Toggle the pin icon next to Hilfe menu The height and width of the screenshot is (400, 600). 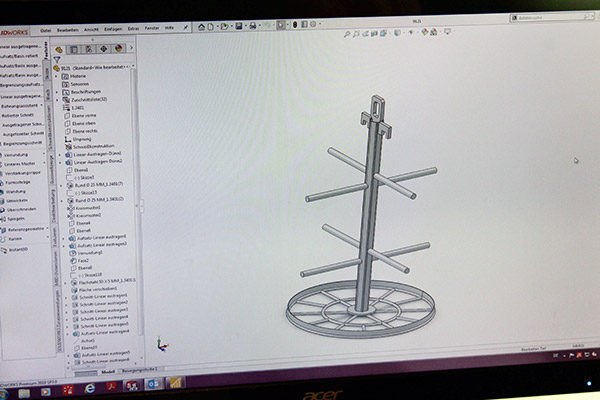click(x=186, y=29)
